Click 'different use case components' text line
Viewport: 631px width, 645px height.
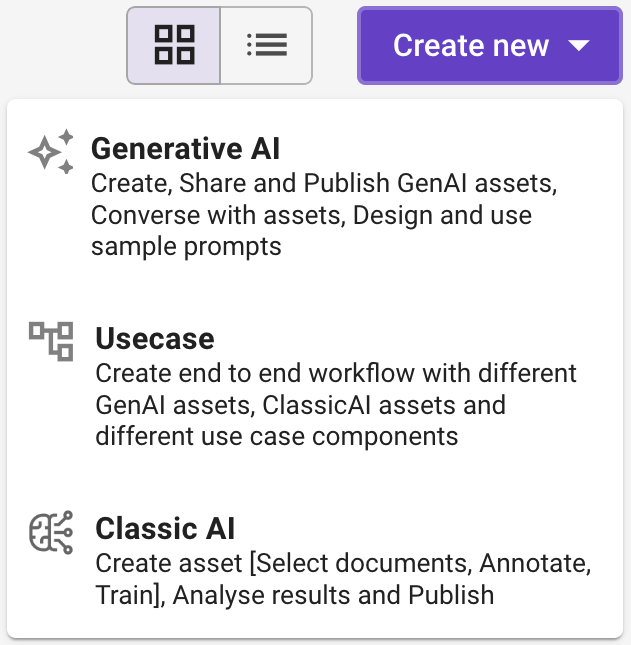[x=277, y=436]
